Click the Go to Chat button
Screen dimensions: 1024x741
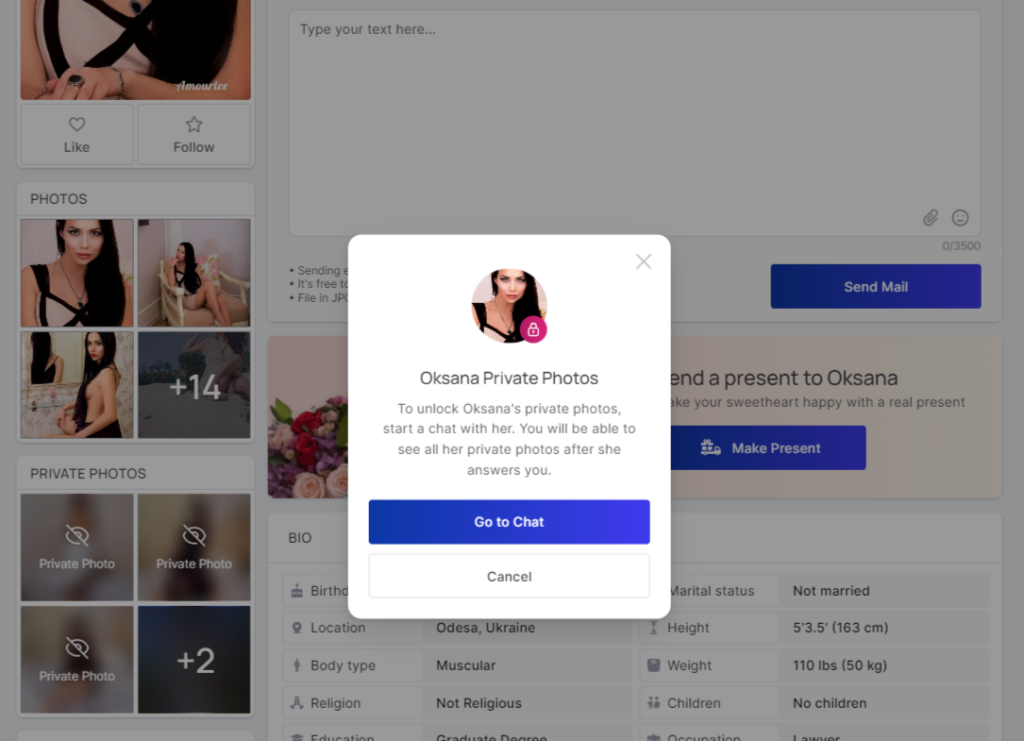pos(509,522)
